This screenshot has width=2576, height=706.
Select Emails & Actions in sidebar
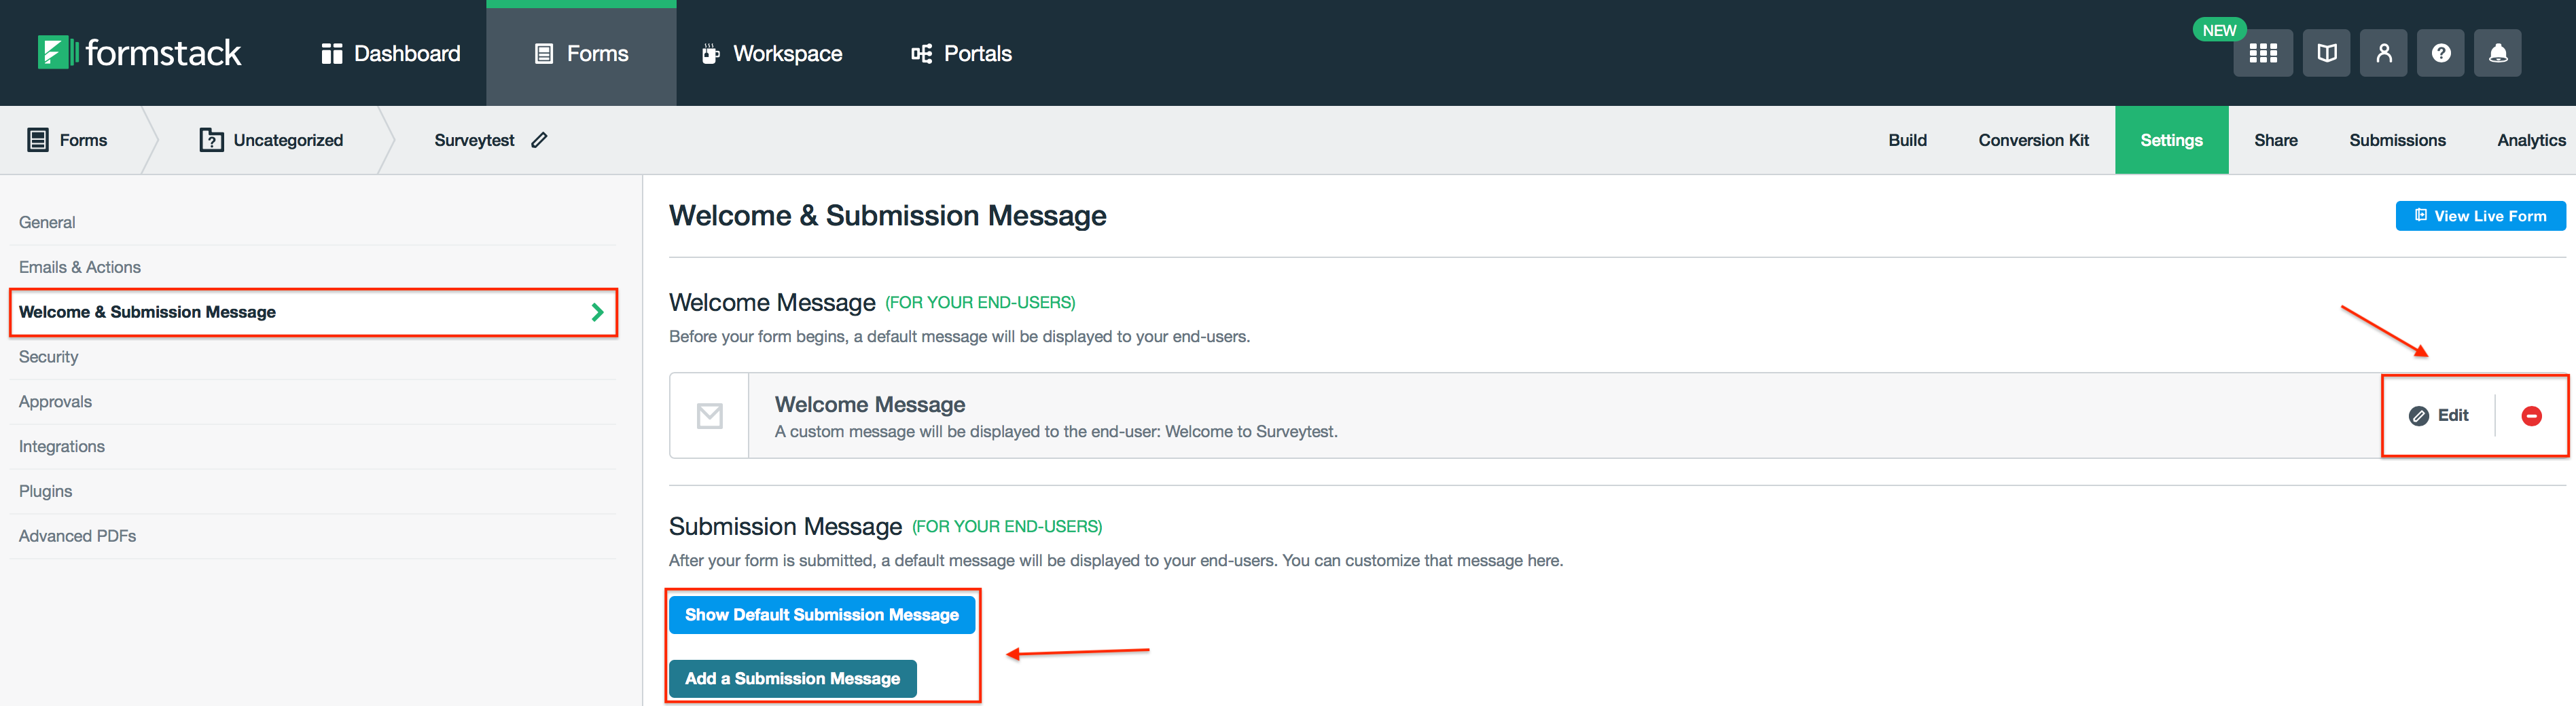coord(80,267)
